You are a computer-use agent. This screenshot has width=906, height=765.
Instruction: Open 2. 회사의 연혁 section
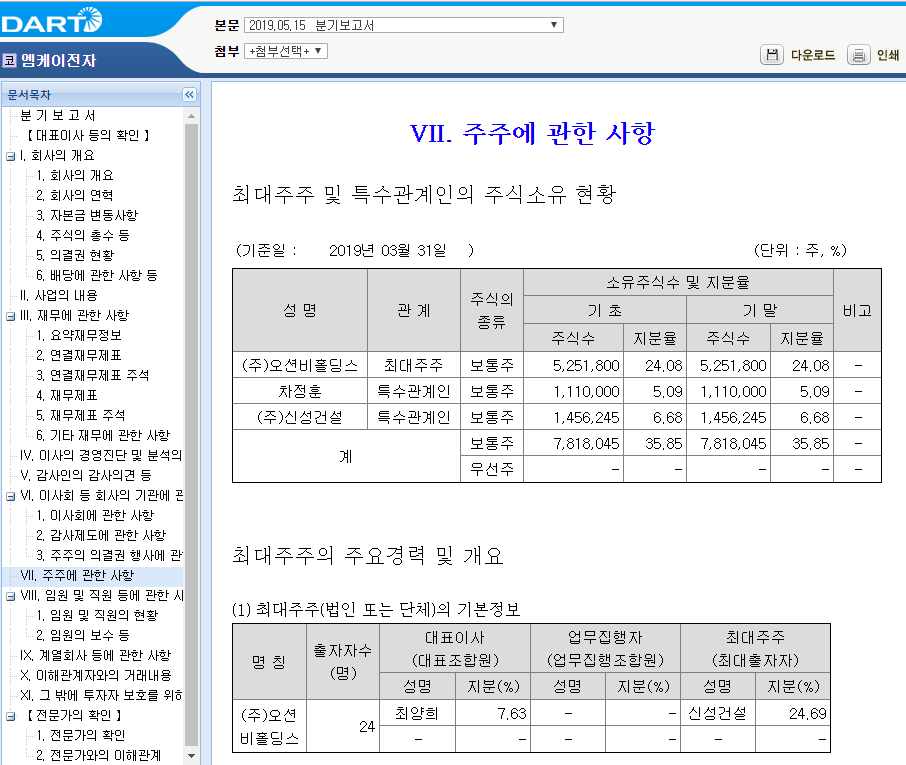point(75,195)
